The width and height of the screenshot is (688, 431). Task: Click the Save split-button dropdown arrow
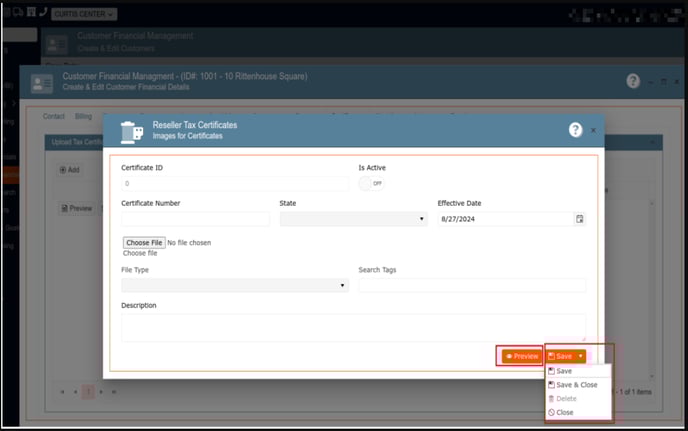tap(580, 356)
